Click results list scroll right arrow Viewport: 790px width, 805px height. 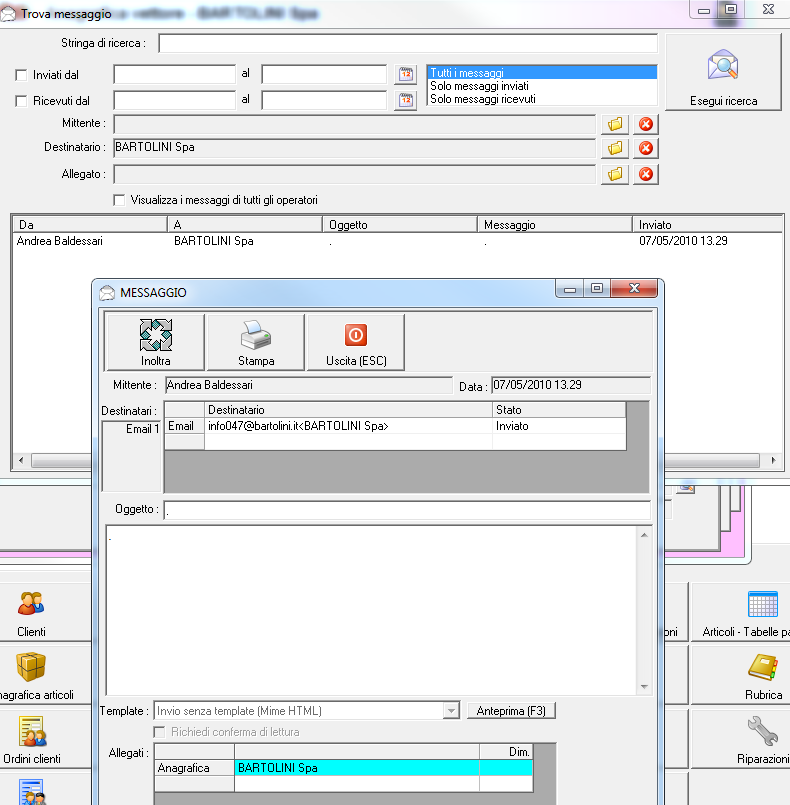773,460
